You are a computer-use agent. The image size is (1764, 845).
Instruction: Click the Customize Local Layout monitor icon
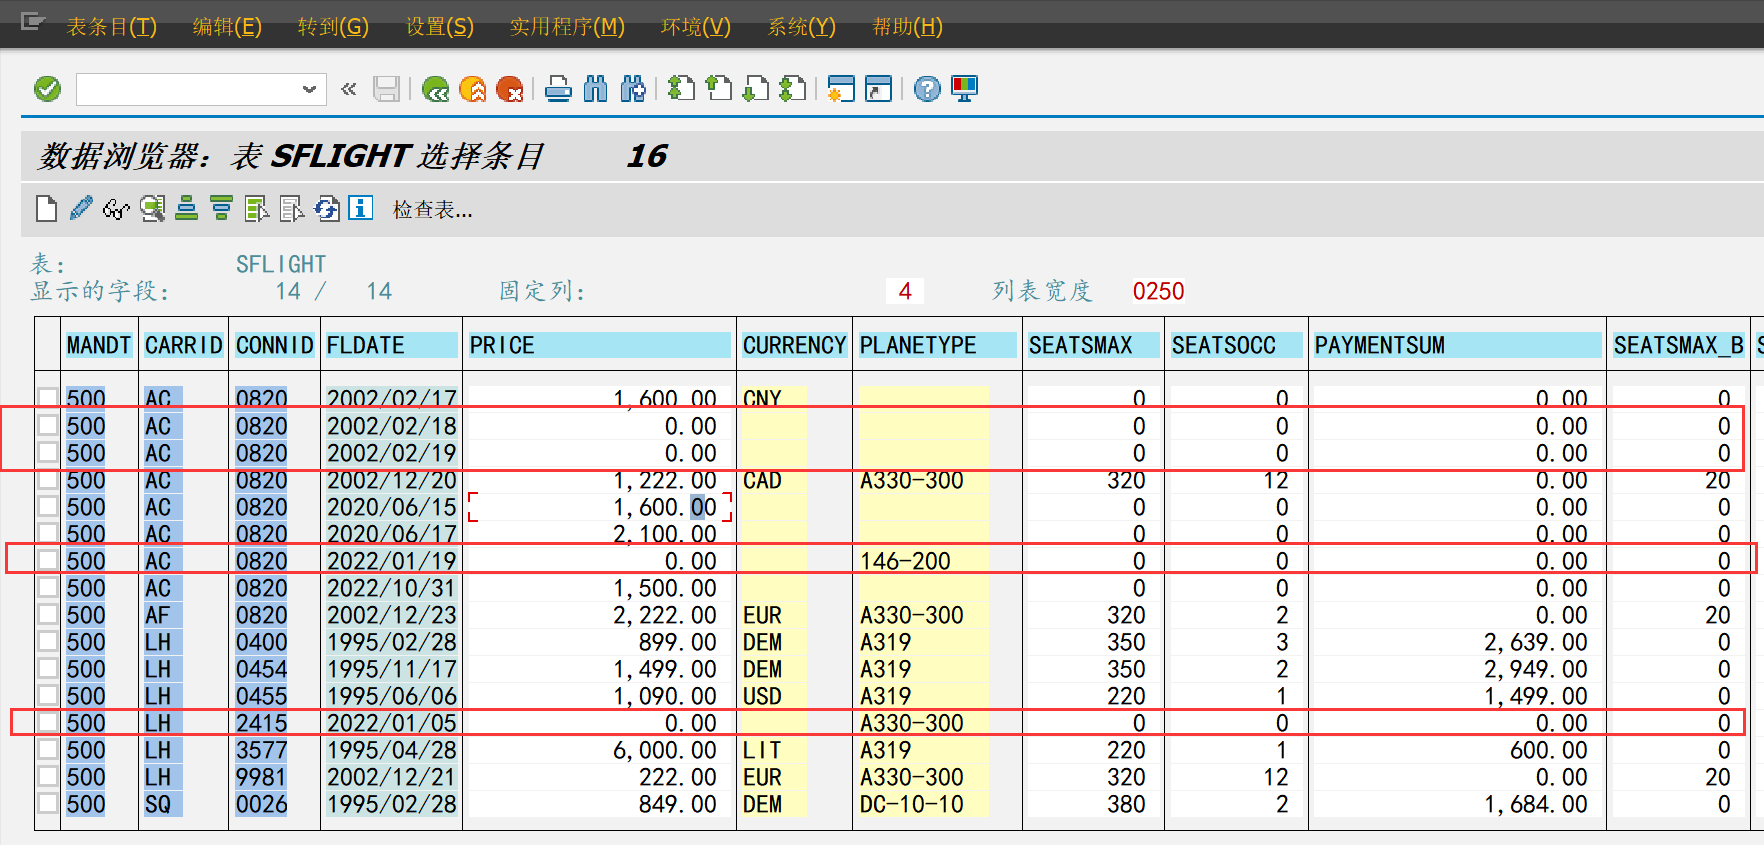965,89
